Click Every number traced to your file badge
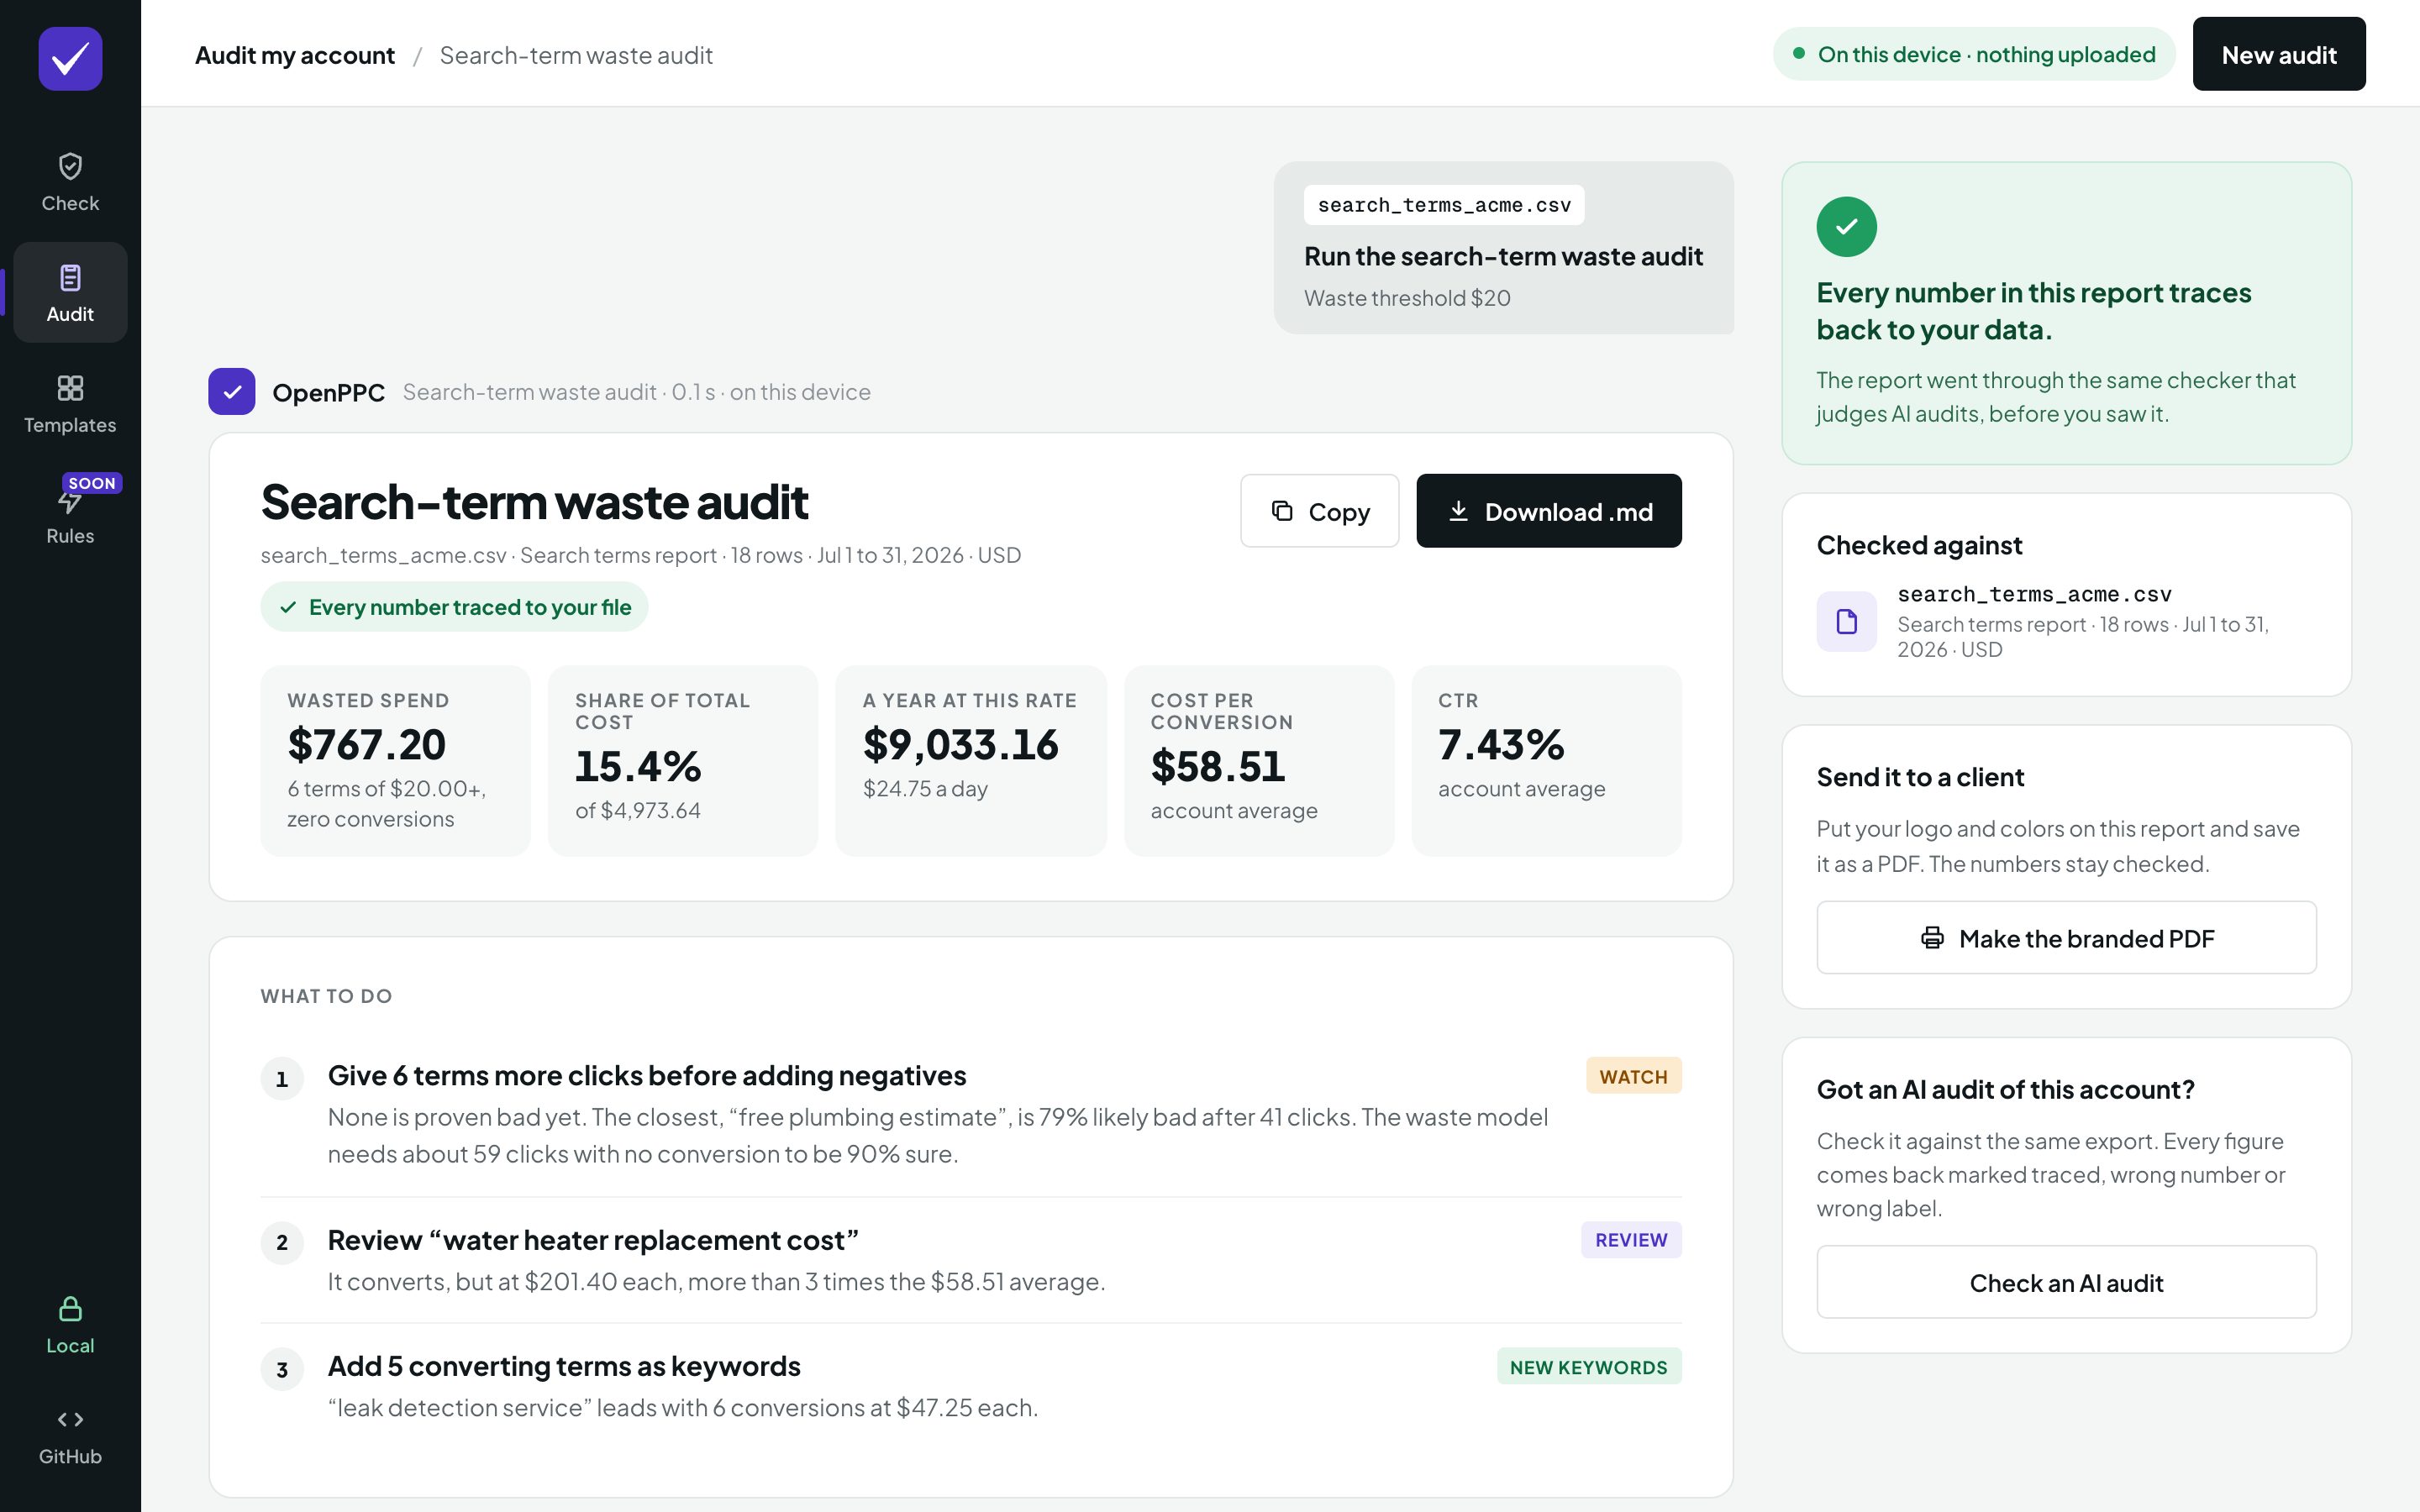The width and height of the screenshot is (2420, 1512). click(x=454, y=607)
